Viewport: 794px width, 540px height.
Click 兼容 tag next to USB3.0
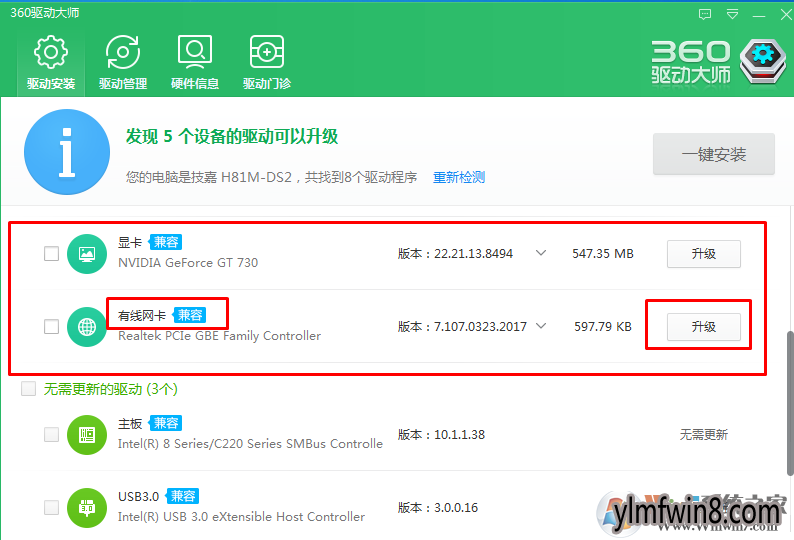click(182, 496)
